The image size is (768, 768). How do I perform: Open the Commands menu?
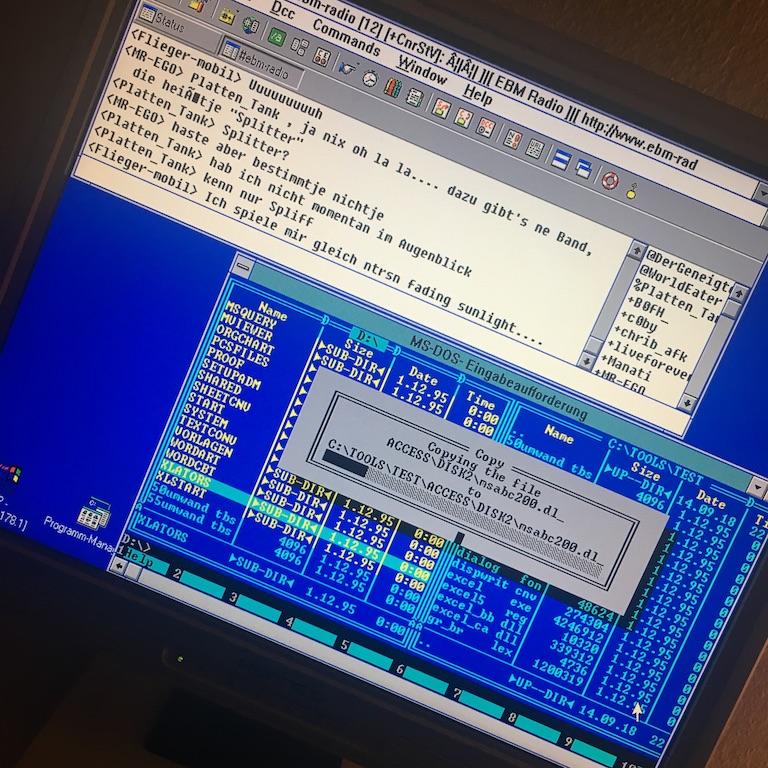point(347,38)
